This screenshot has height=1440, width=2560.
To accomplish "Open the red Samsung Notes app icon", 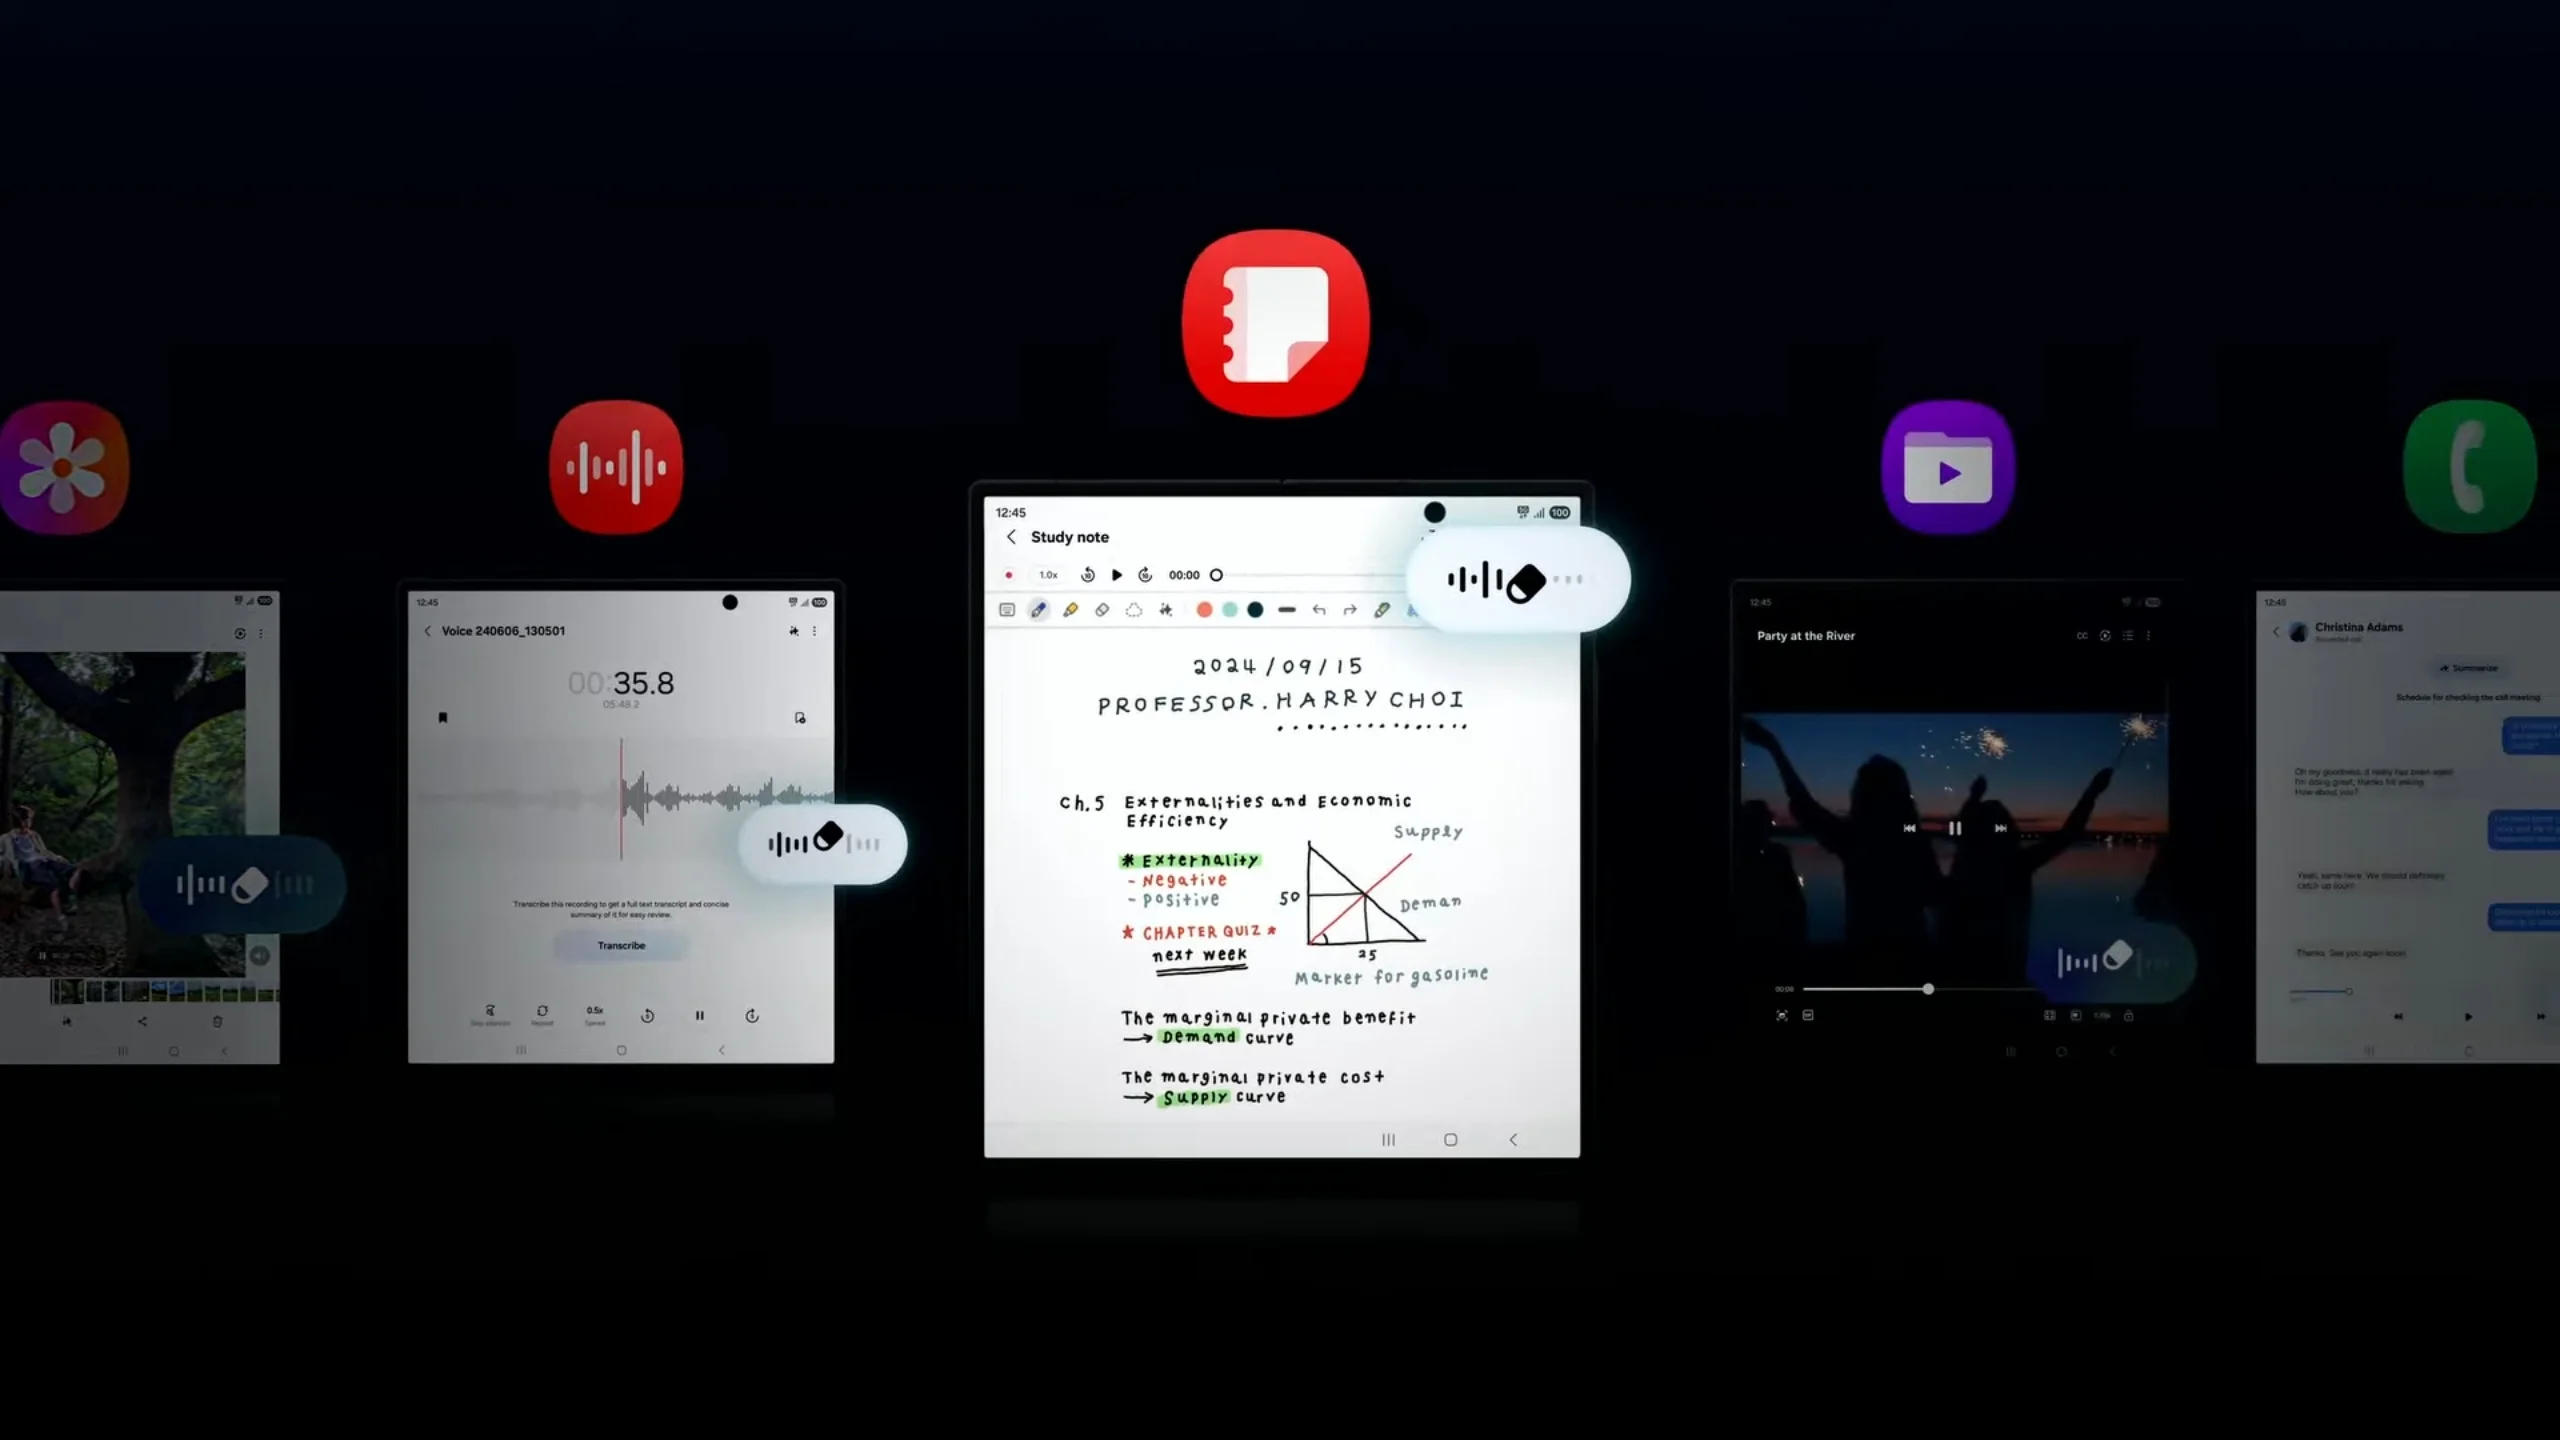I will (1276, 322).
